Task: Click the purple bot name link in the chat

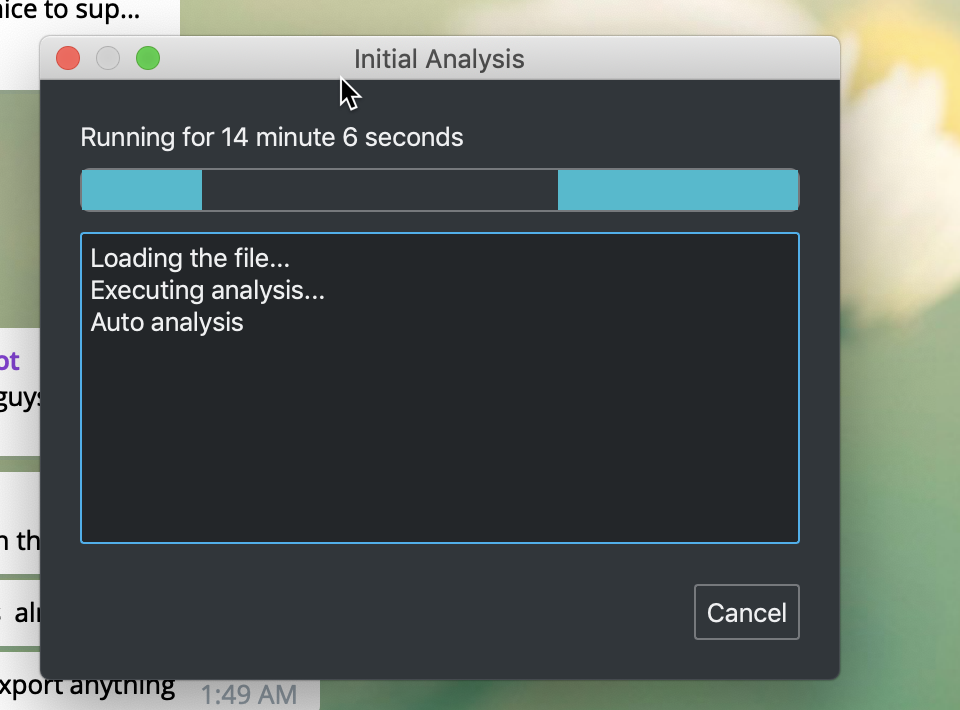Action: coord(10,361)
